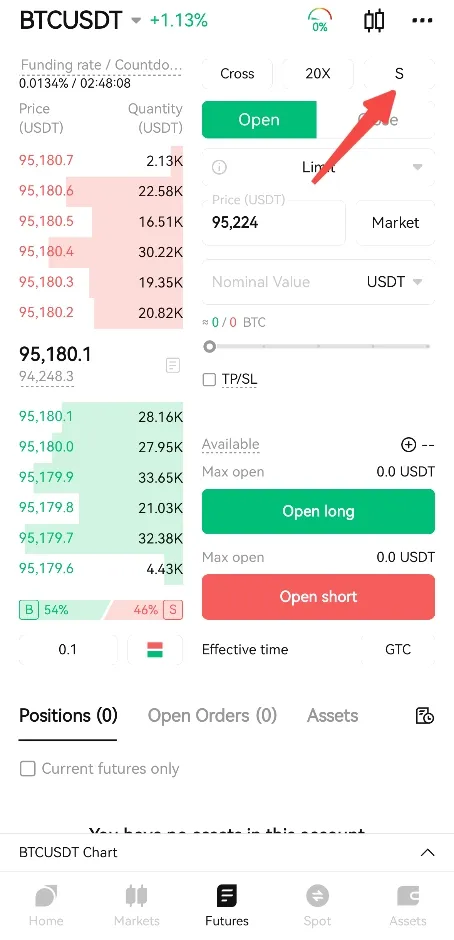This screenshot has height=940, width=454.
Task: Switch to the Assets tab beside Open Orders
Action: pyautogui.click(x=332, y=715)
